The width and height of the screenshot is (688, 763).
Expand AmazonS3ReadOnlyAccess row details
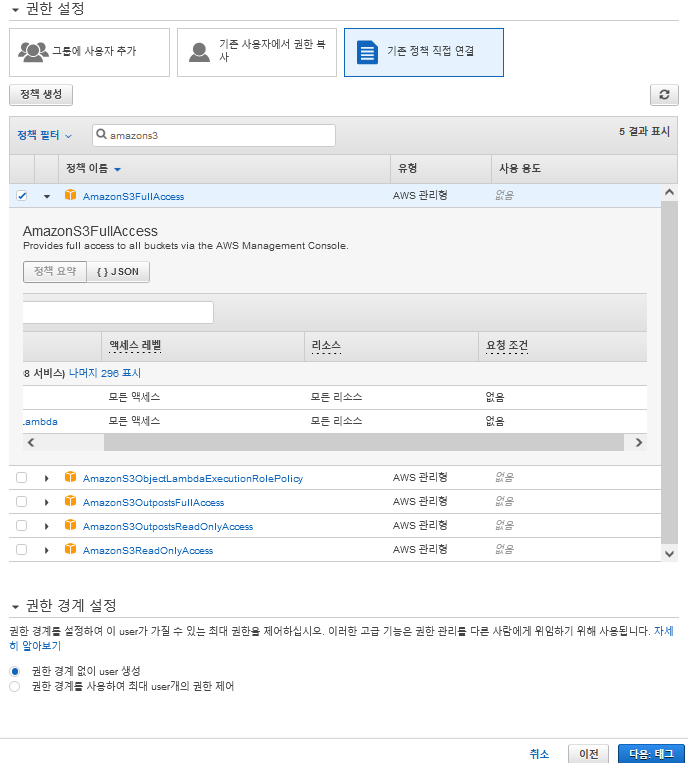(47, 550)
